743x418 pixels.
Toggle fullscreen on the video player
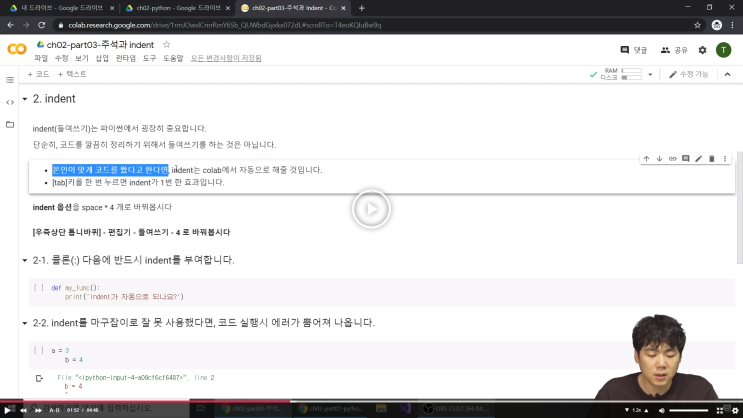pyautogui.click(x=720, y=410)
